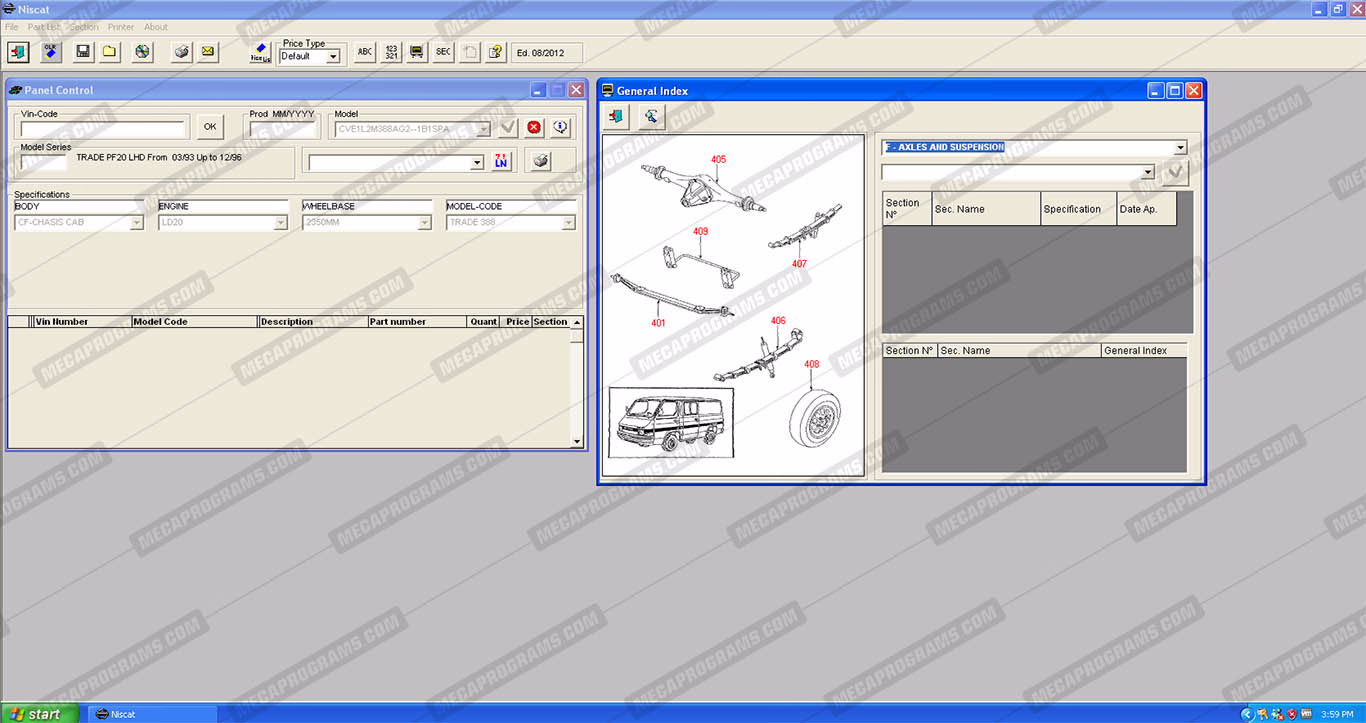Viewport: 1366px width, 723px height.
Task: Open the File menu
Action: pos(12,27)
